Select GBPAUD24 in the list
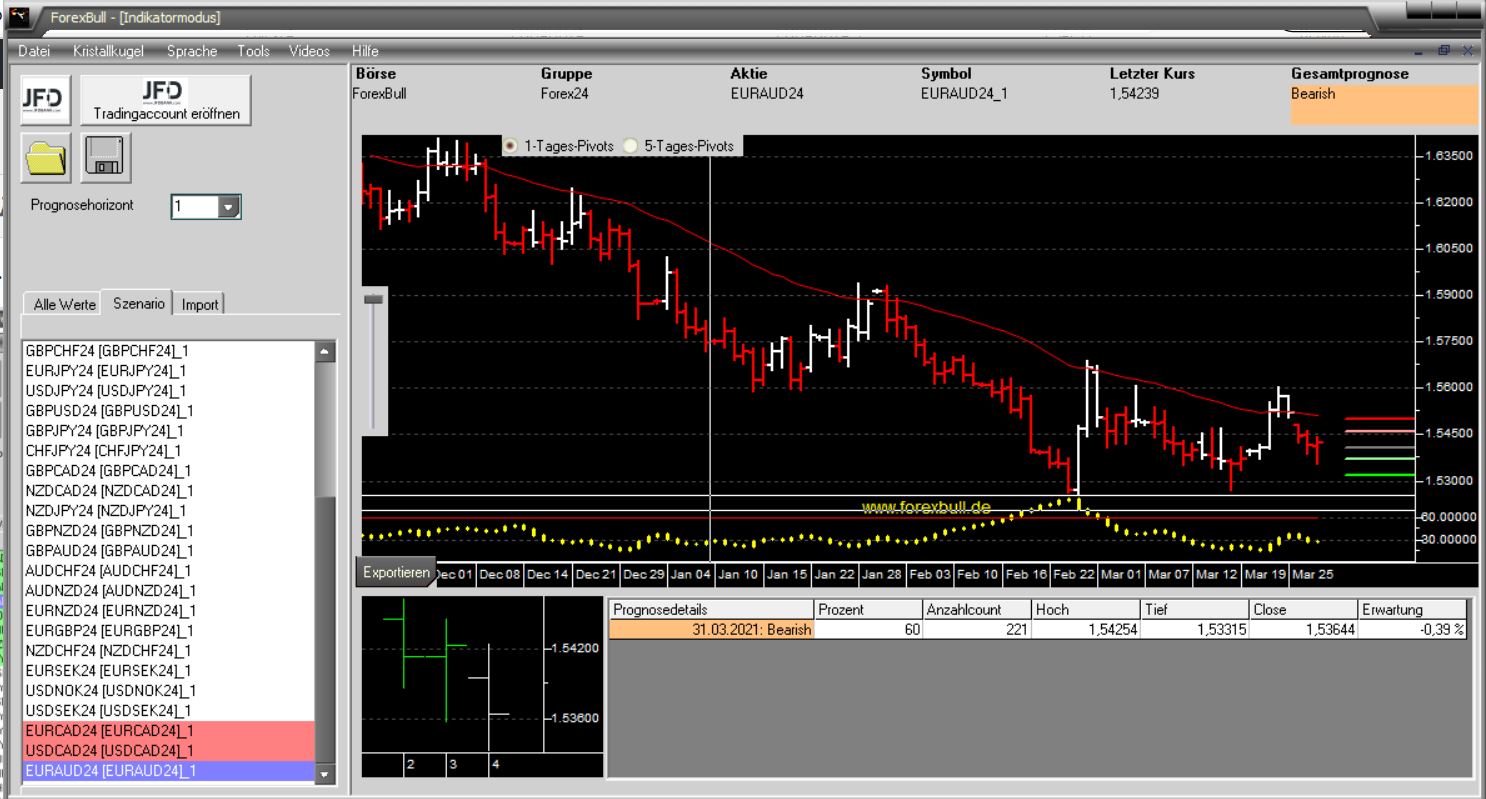The width and height of the screenshot is (1486, 799). click(167, 551)
